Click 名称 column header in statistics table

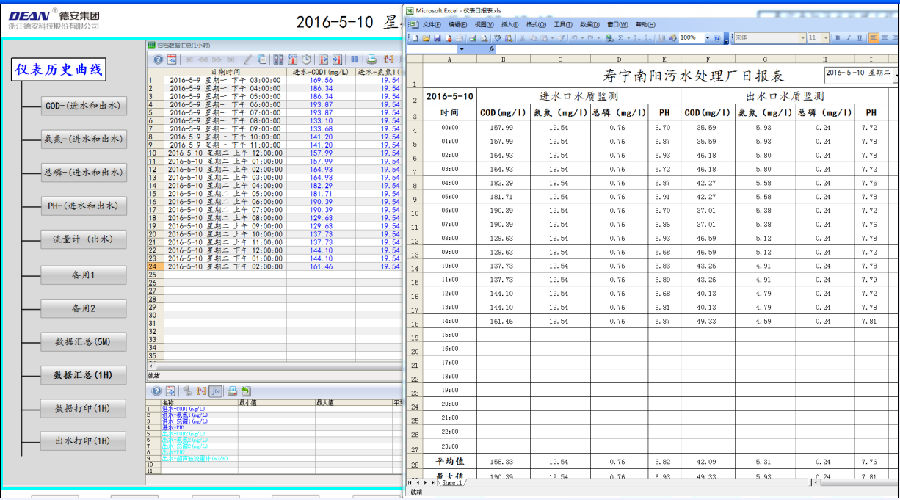(200, 403)
